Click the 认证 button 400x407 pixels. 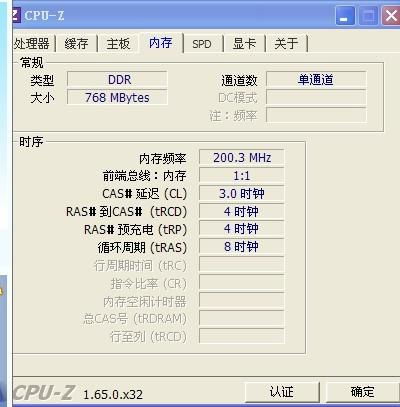click(282, 392)
